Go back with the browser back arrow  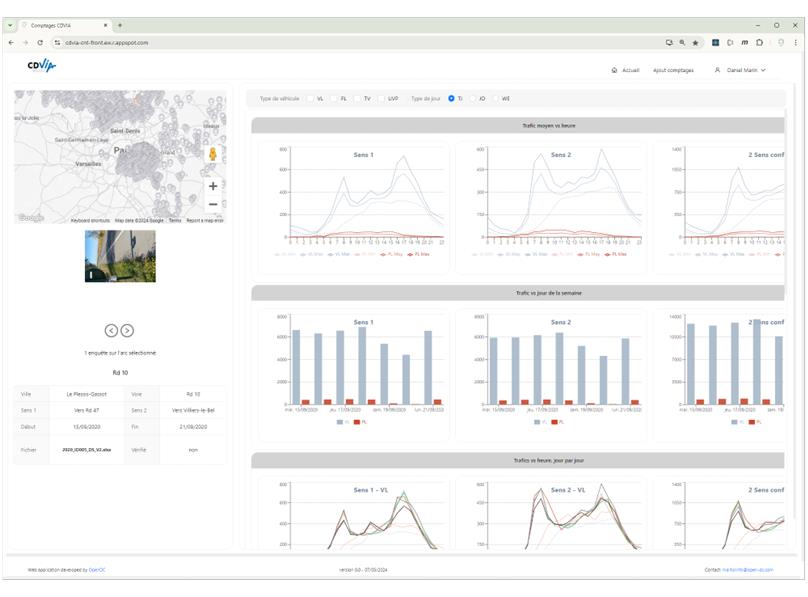(11, 43)
